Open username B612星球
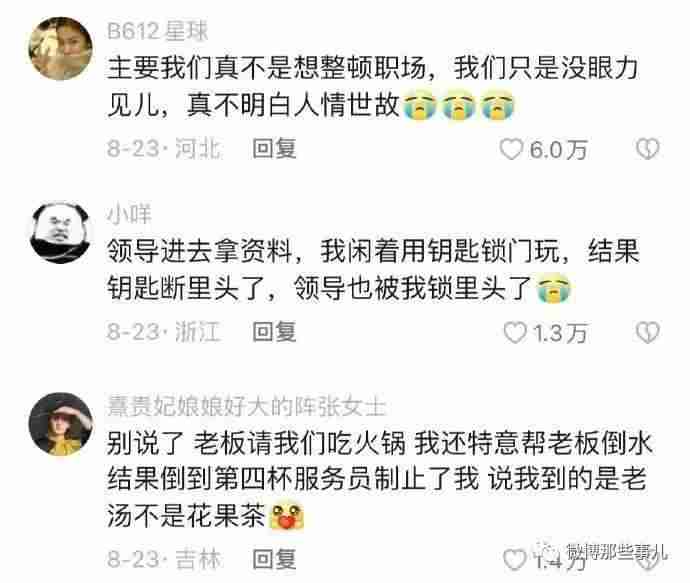This screenshot has height=583, width=690. point(158,31)
